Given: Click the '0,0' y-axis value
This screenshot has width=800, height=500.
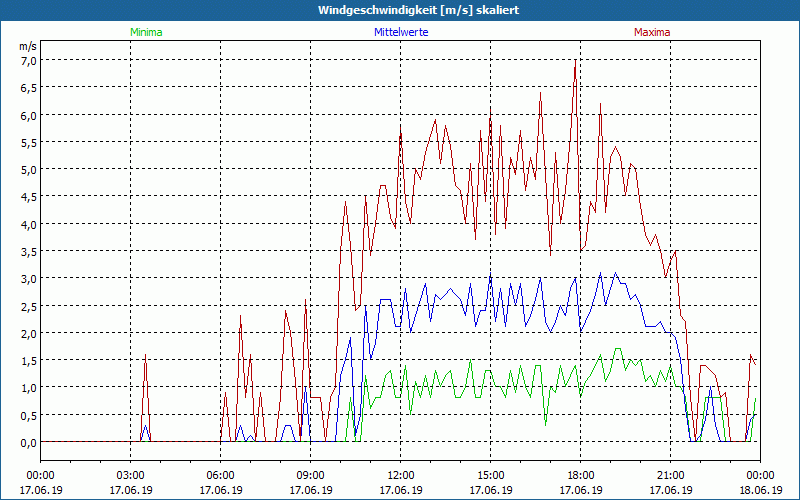Looking at the screenshot, I should pos(29,442).
